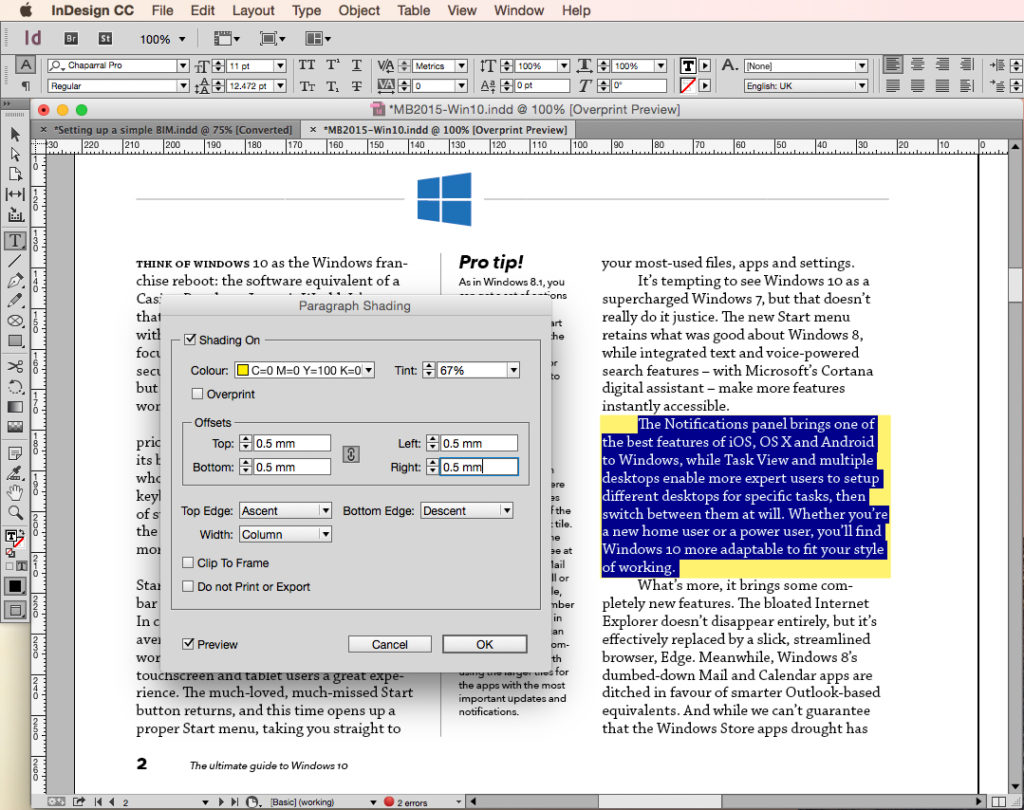
Task: Uncheck the Shading On checkbox
Action: 190,340
